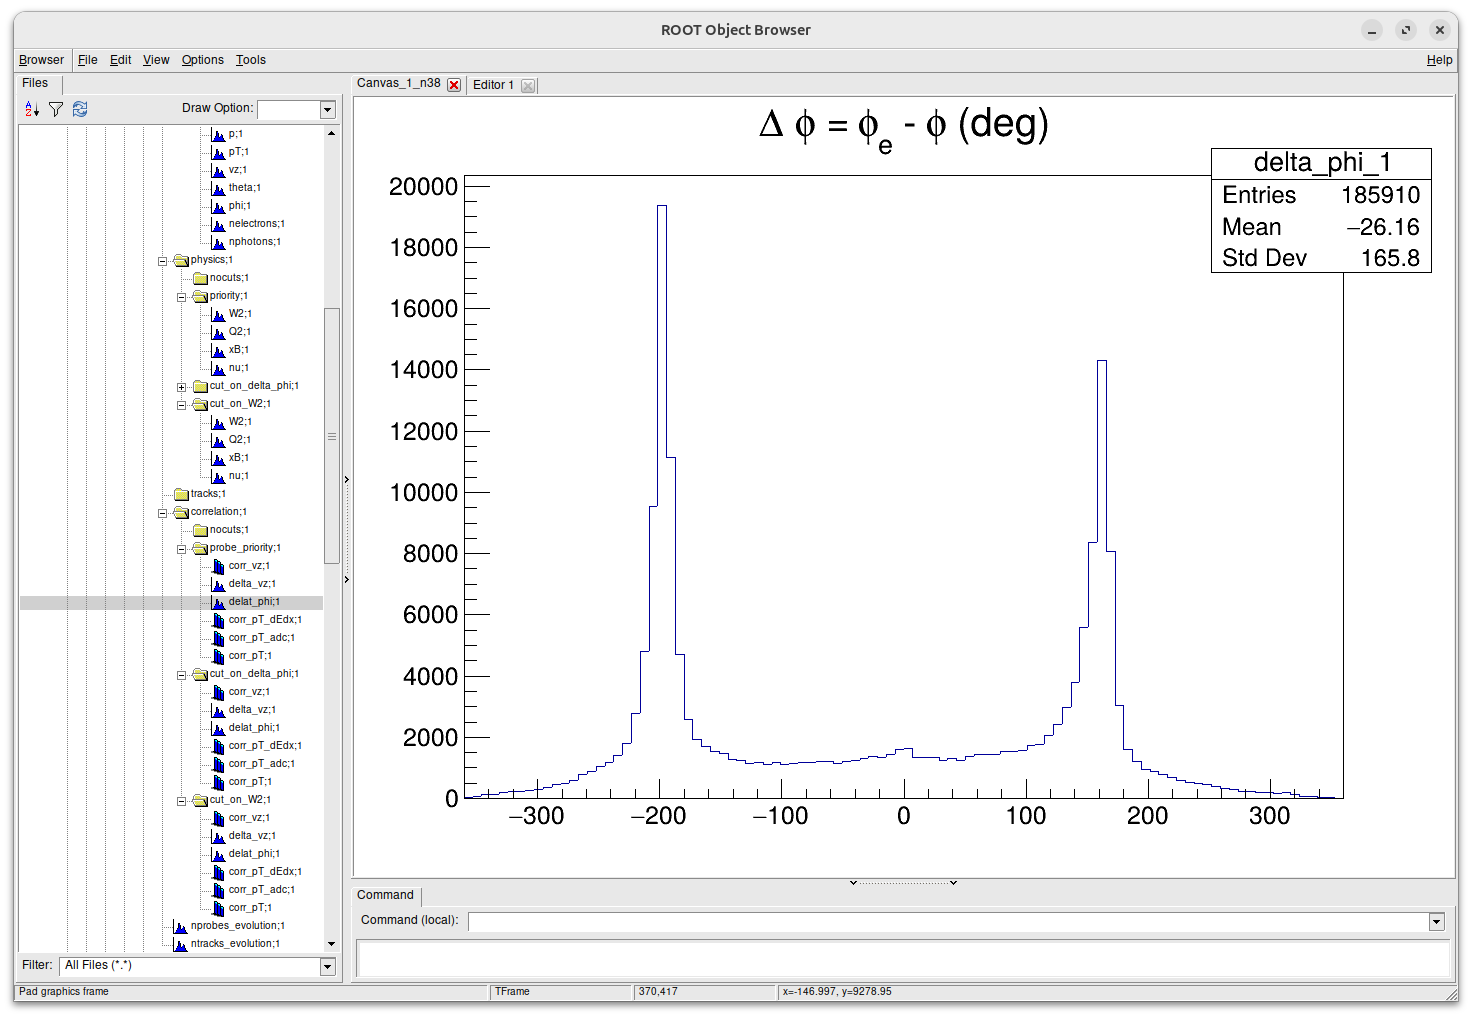Collapse the physics;1 tree node
This screenshot has height=1018, width=1472.
pyautogui.click(x=162, y=261)
